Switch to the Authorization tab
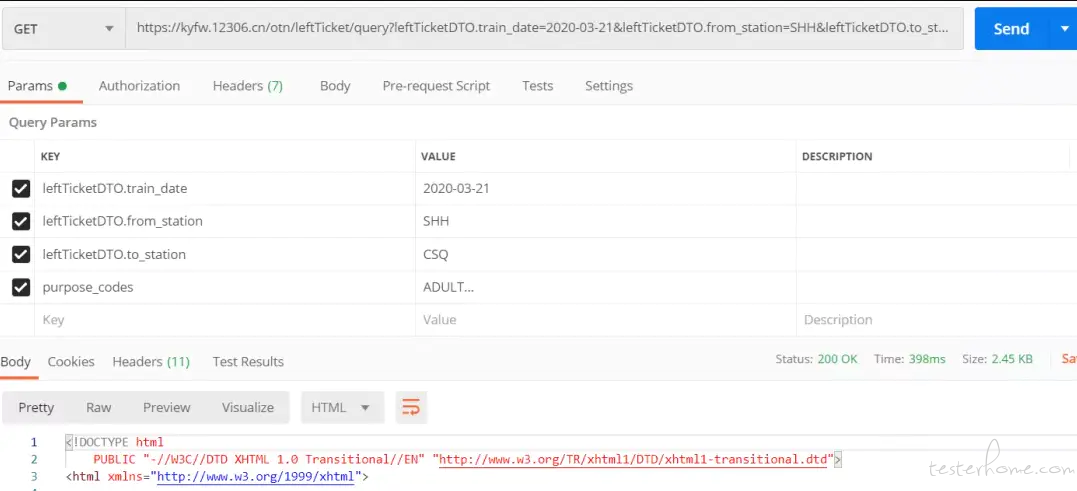 pyautogui.click(x=139, y=86)
